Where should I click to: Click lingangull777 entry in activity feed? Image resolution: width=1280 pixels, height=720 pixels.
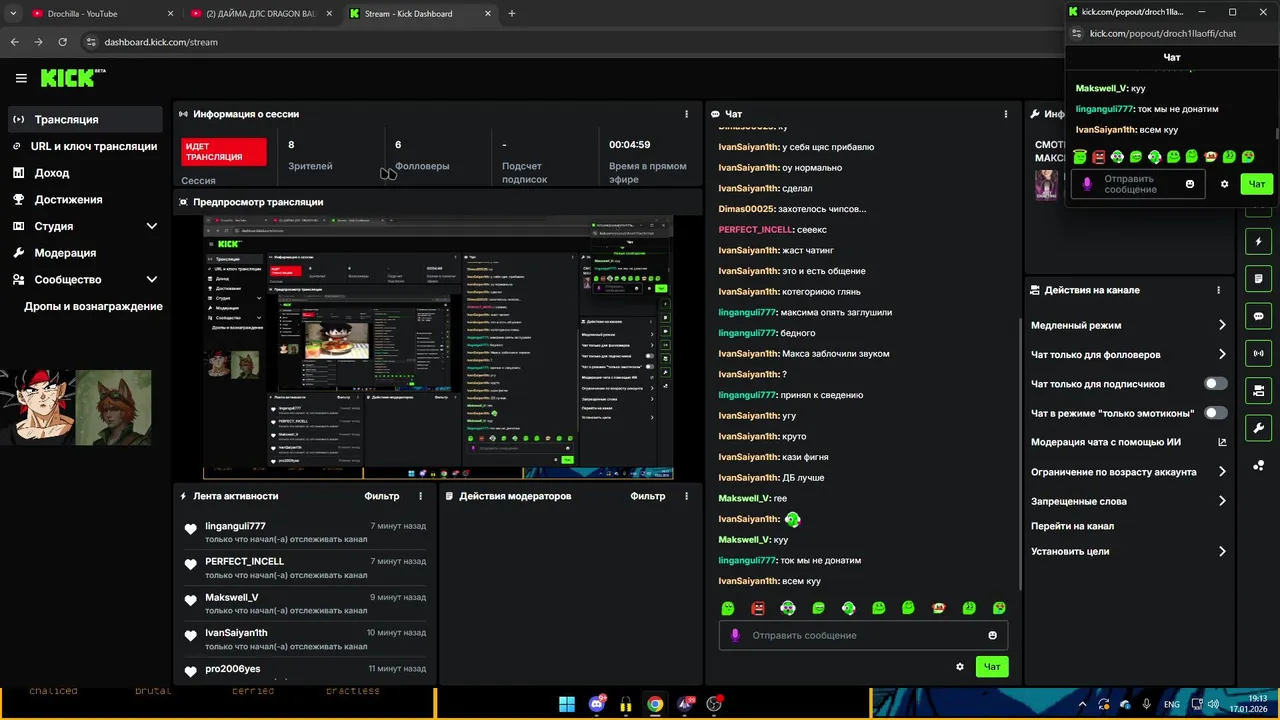pyautogui.click(x=304, y=532)
